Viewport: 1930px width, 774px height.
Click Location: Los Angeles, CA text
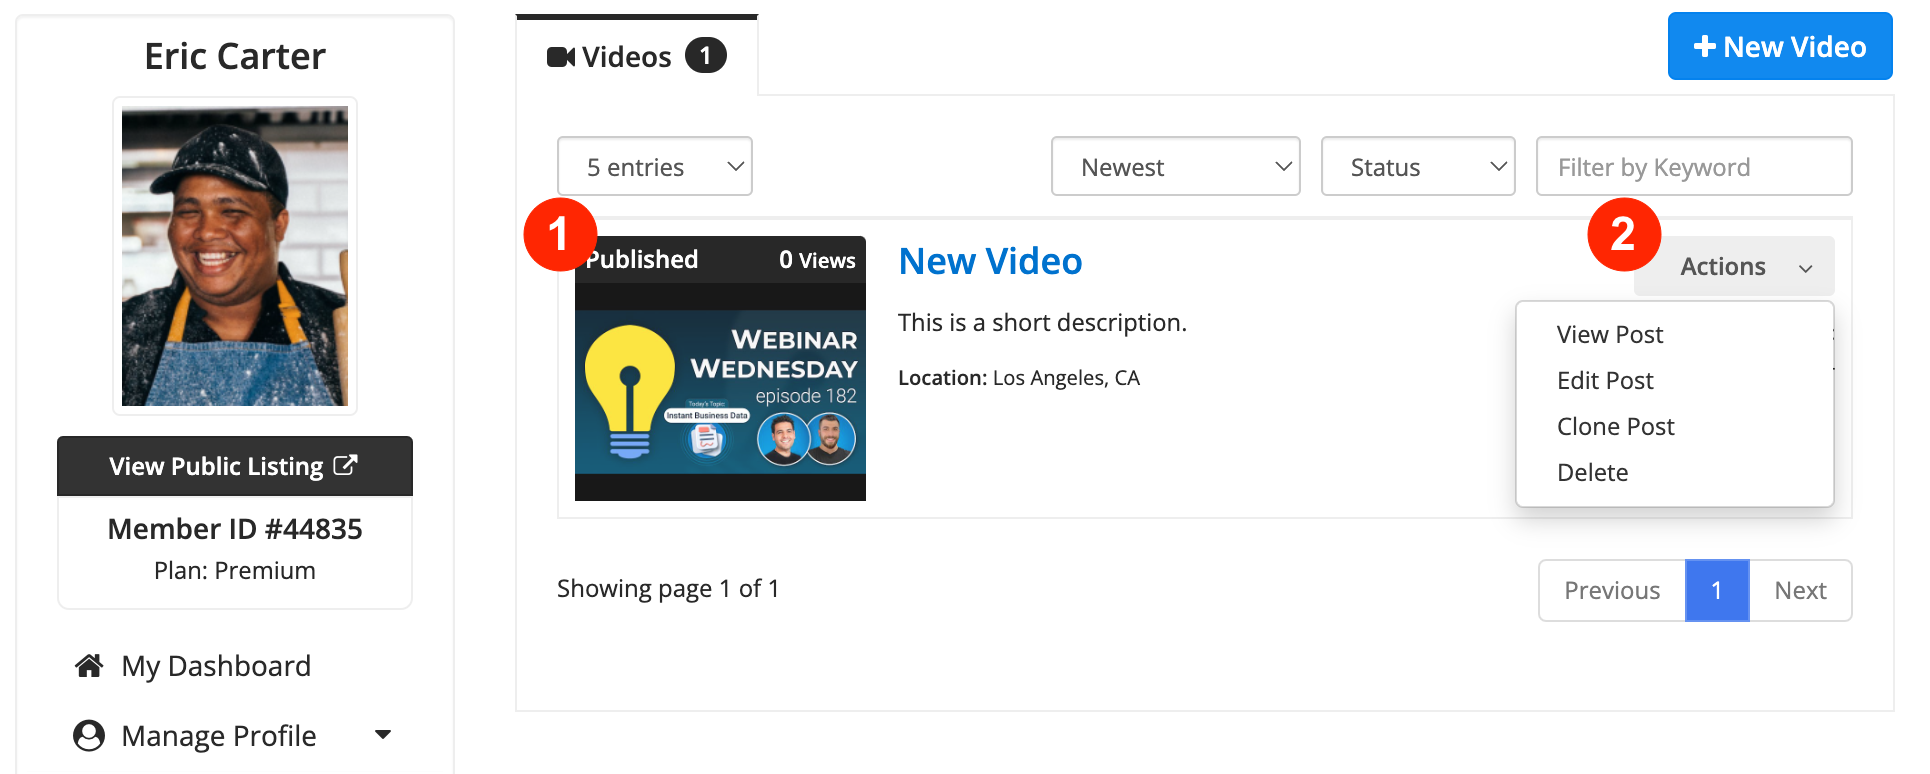tap(1018, 378)
